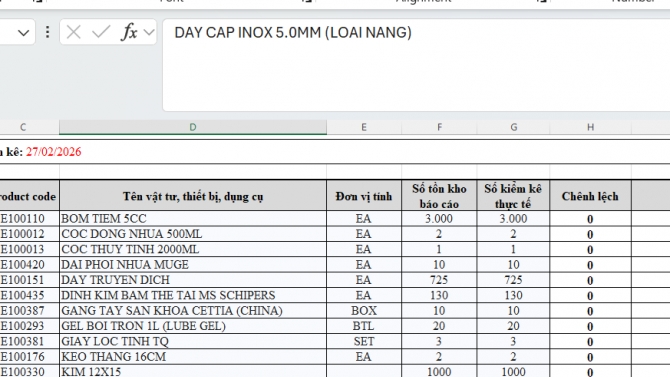Click actual count 725 in column G

pos(513,280)
